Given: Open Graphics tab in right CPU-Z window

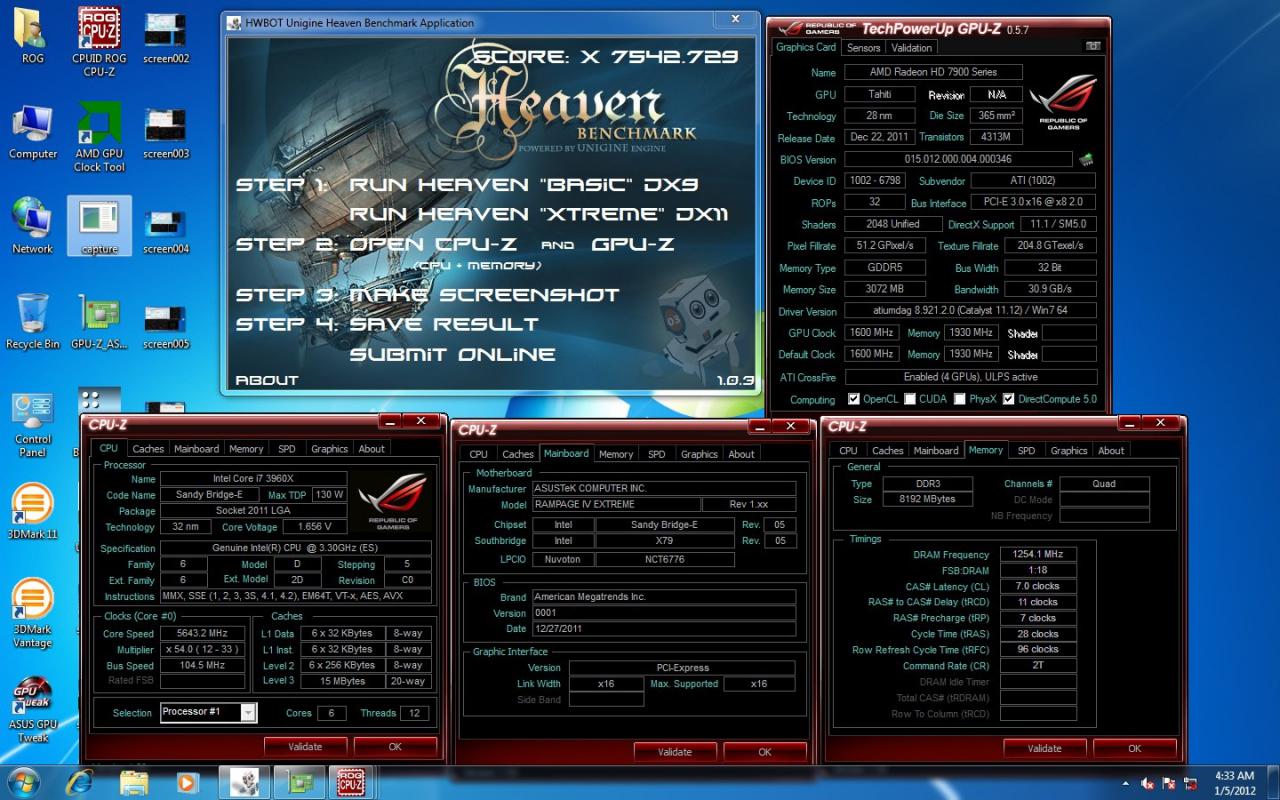Looking at the screenshot, I should coord(1069,451).
